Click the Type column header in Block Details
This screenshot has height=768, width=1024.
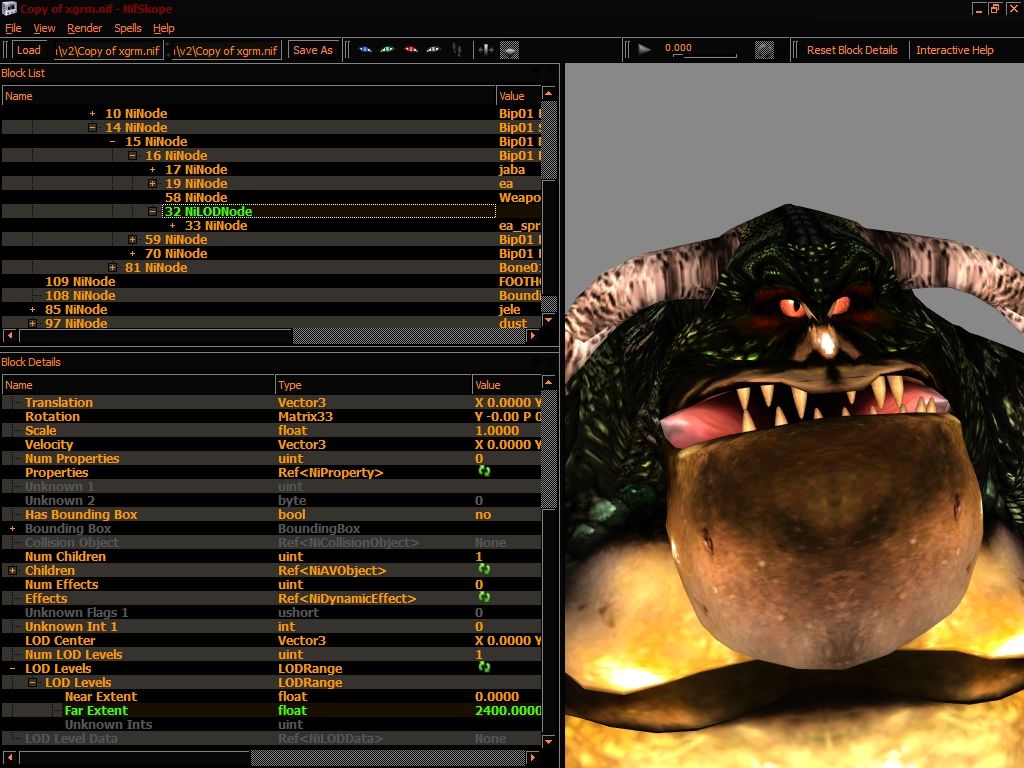tap(373, 385)
